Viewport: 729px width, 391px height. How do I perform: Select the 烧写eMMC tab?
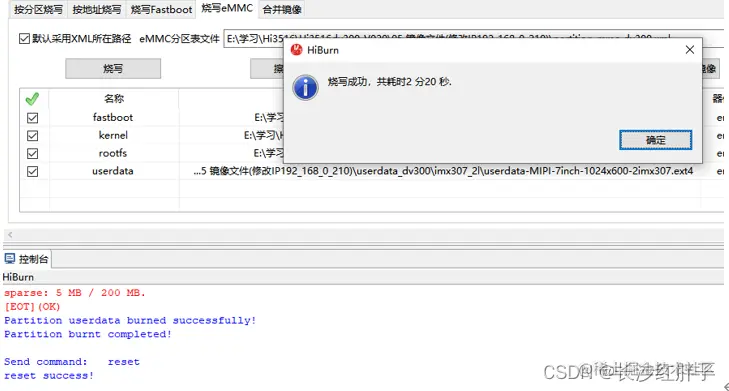tap(227, 9)
